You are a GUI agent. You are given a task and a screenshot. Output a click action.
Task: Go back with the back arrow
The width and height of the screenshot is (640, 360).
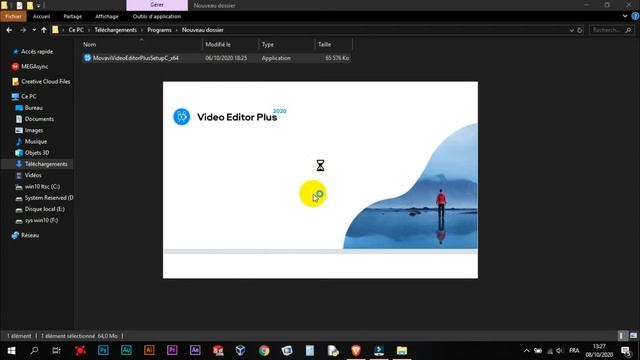click(9, 30)
